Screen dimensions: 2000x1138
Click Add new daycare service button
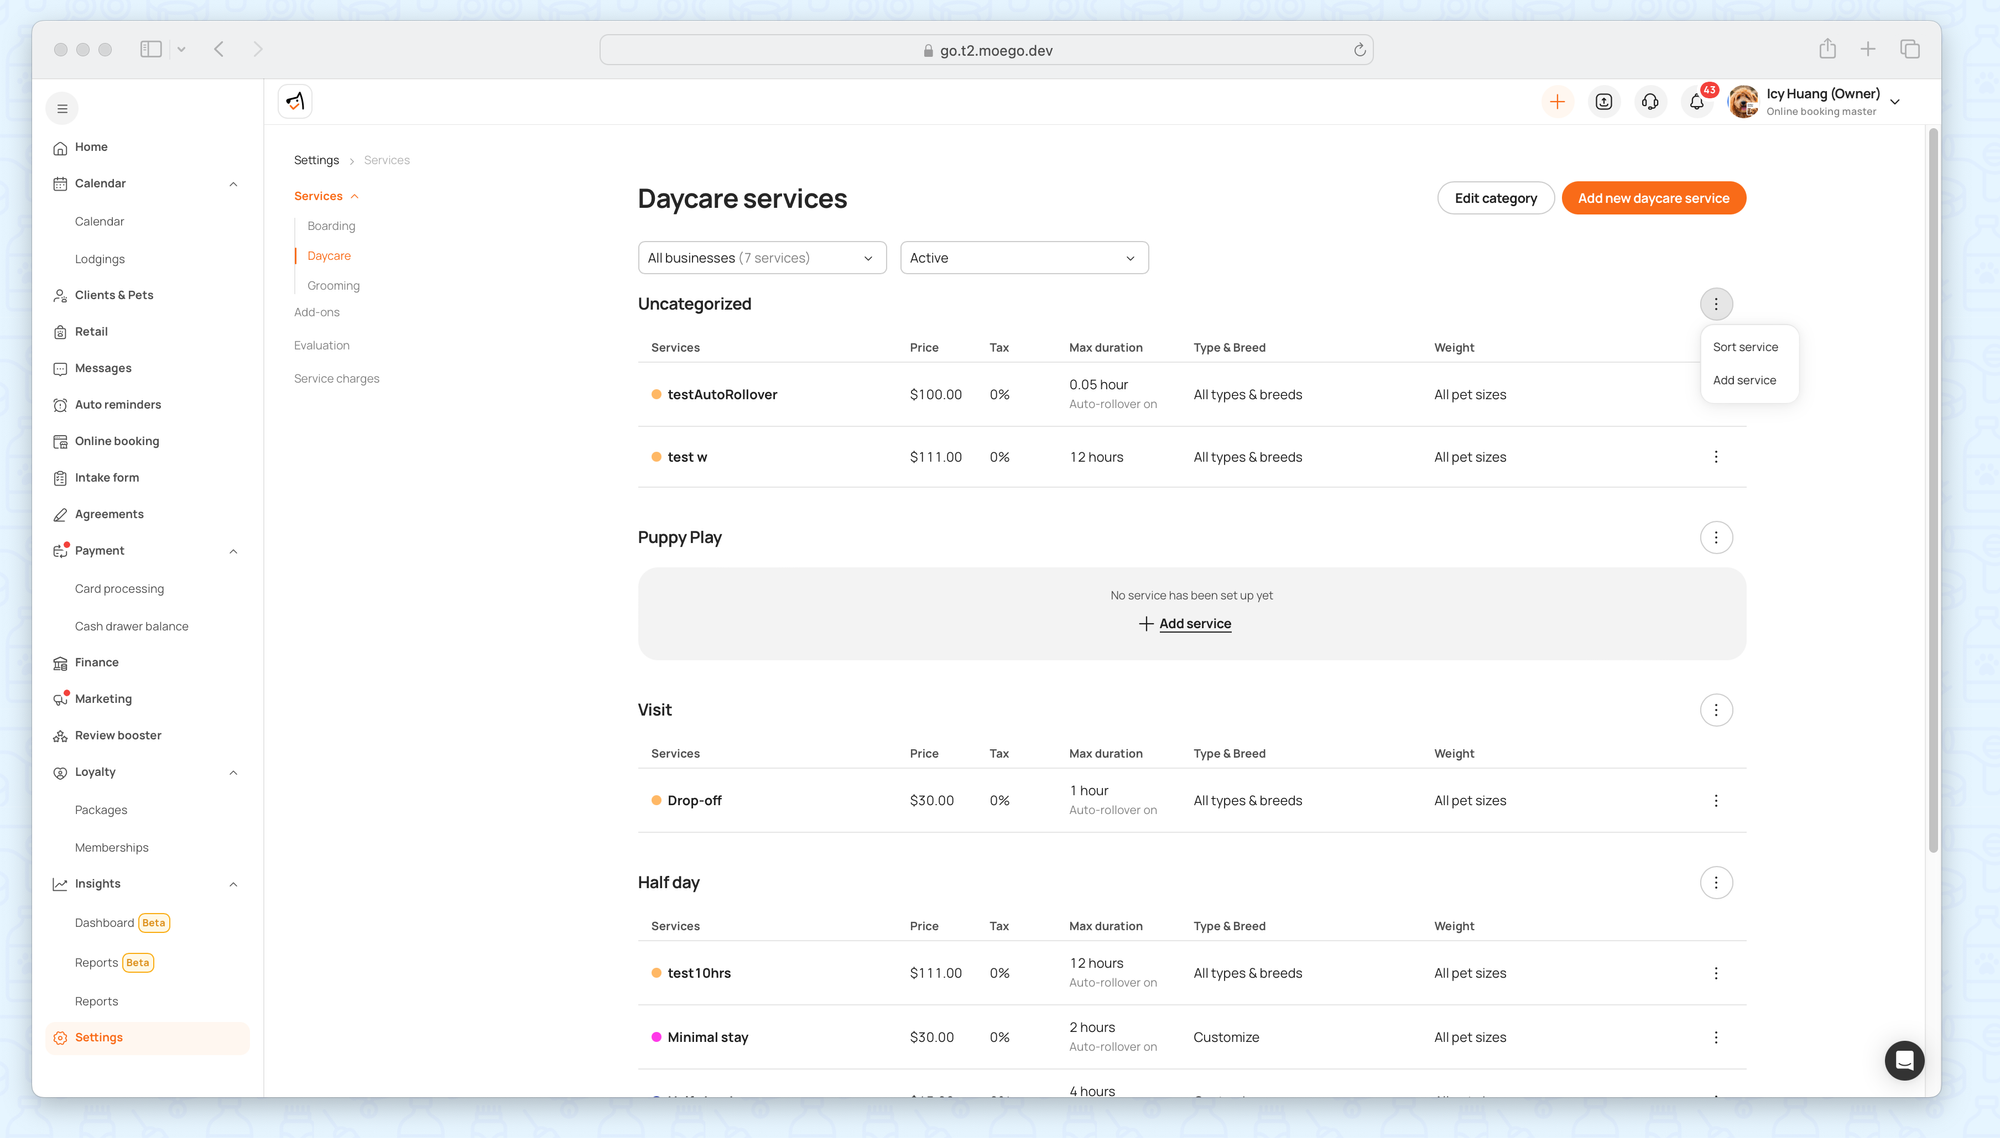(1653, 198)
